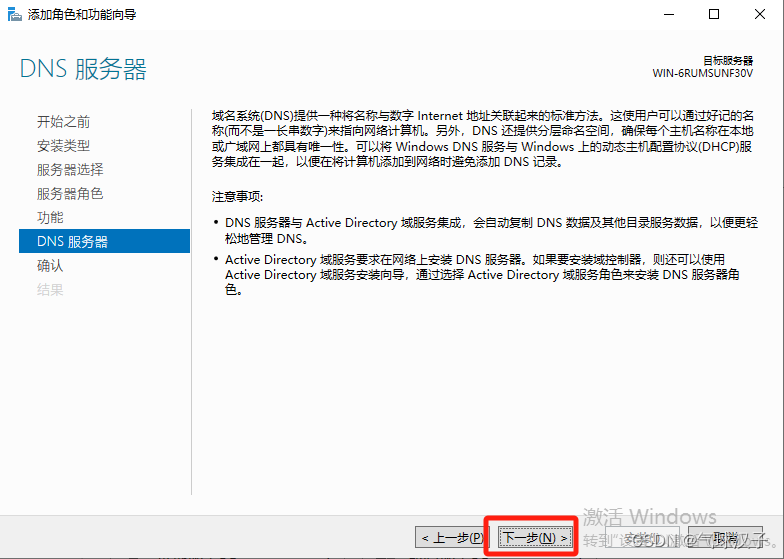Click DNS 服务器 page heading
784x559 pixels.
(x=83, y=69)
